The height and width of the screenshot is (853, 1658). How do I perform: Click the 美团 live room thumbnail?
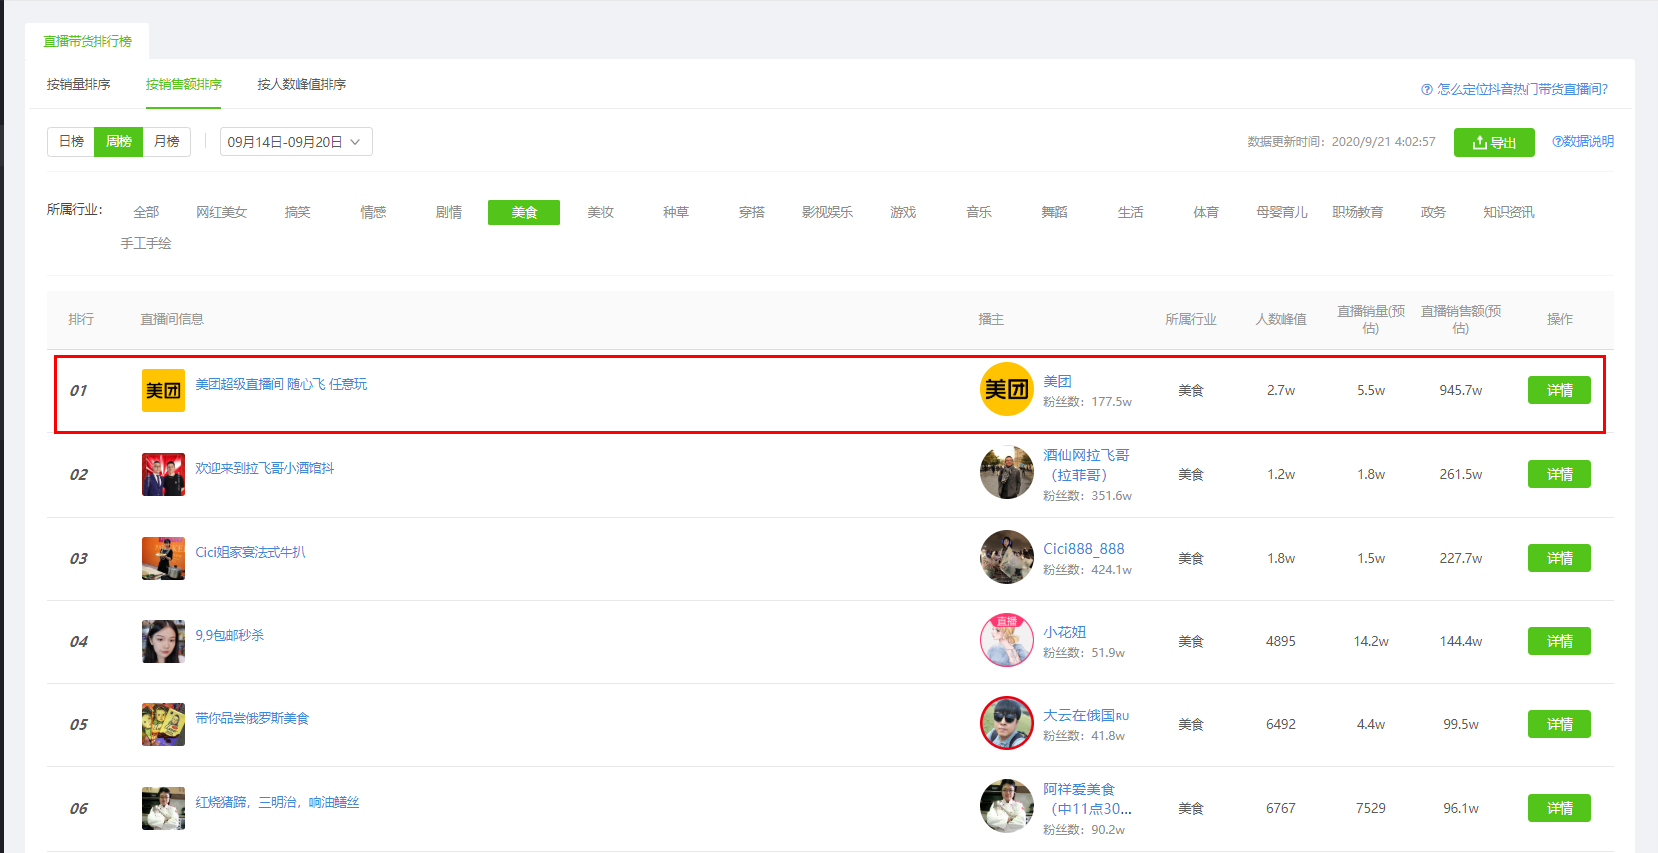click(x=163, y=390)
